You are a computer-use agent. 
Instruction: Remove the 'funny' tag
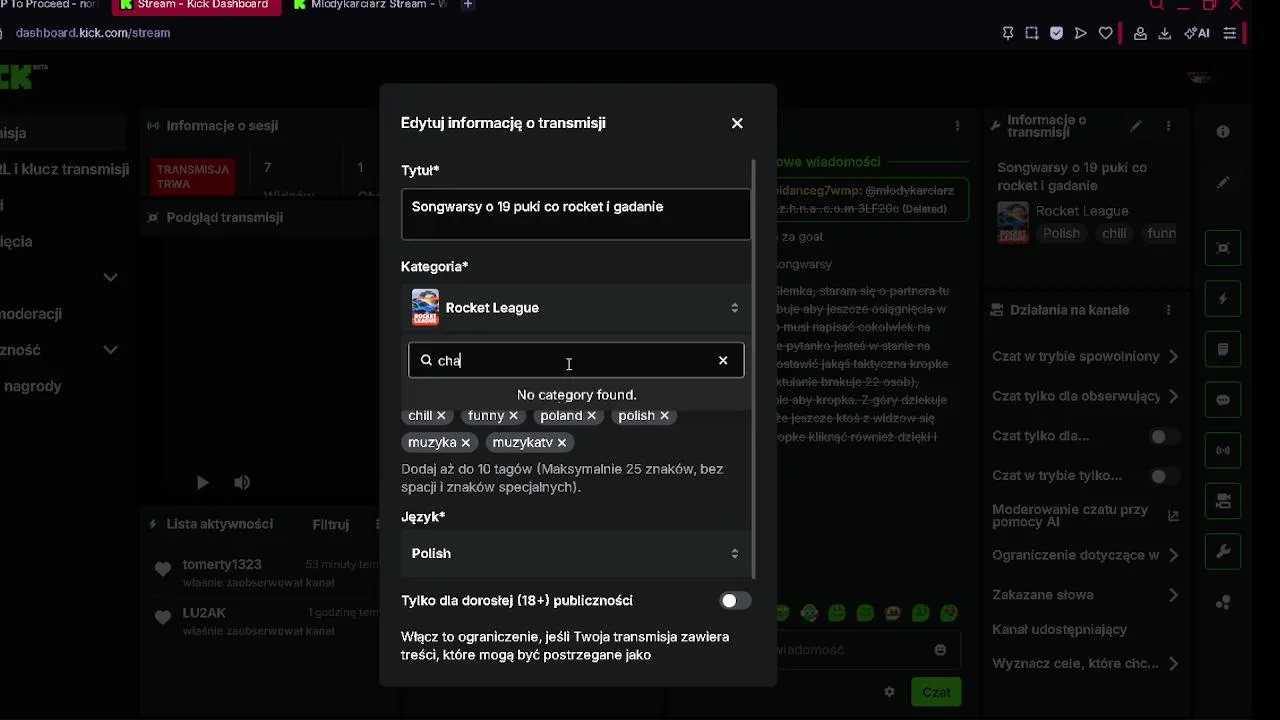pos(514,416)
